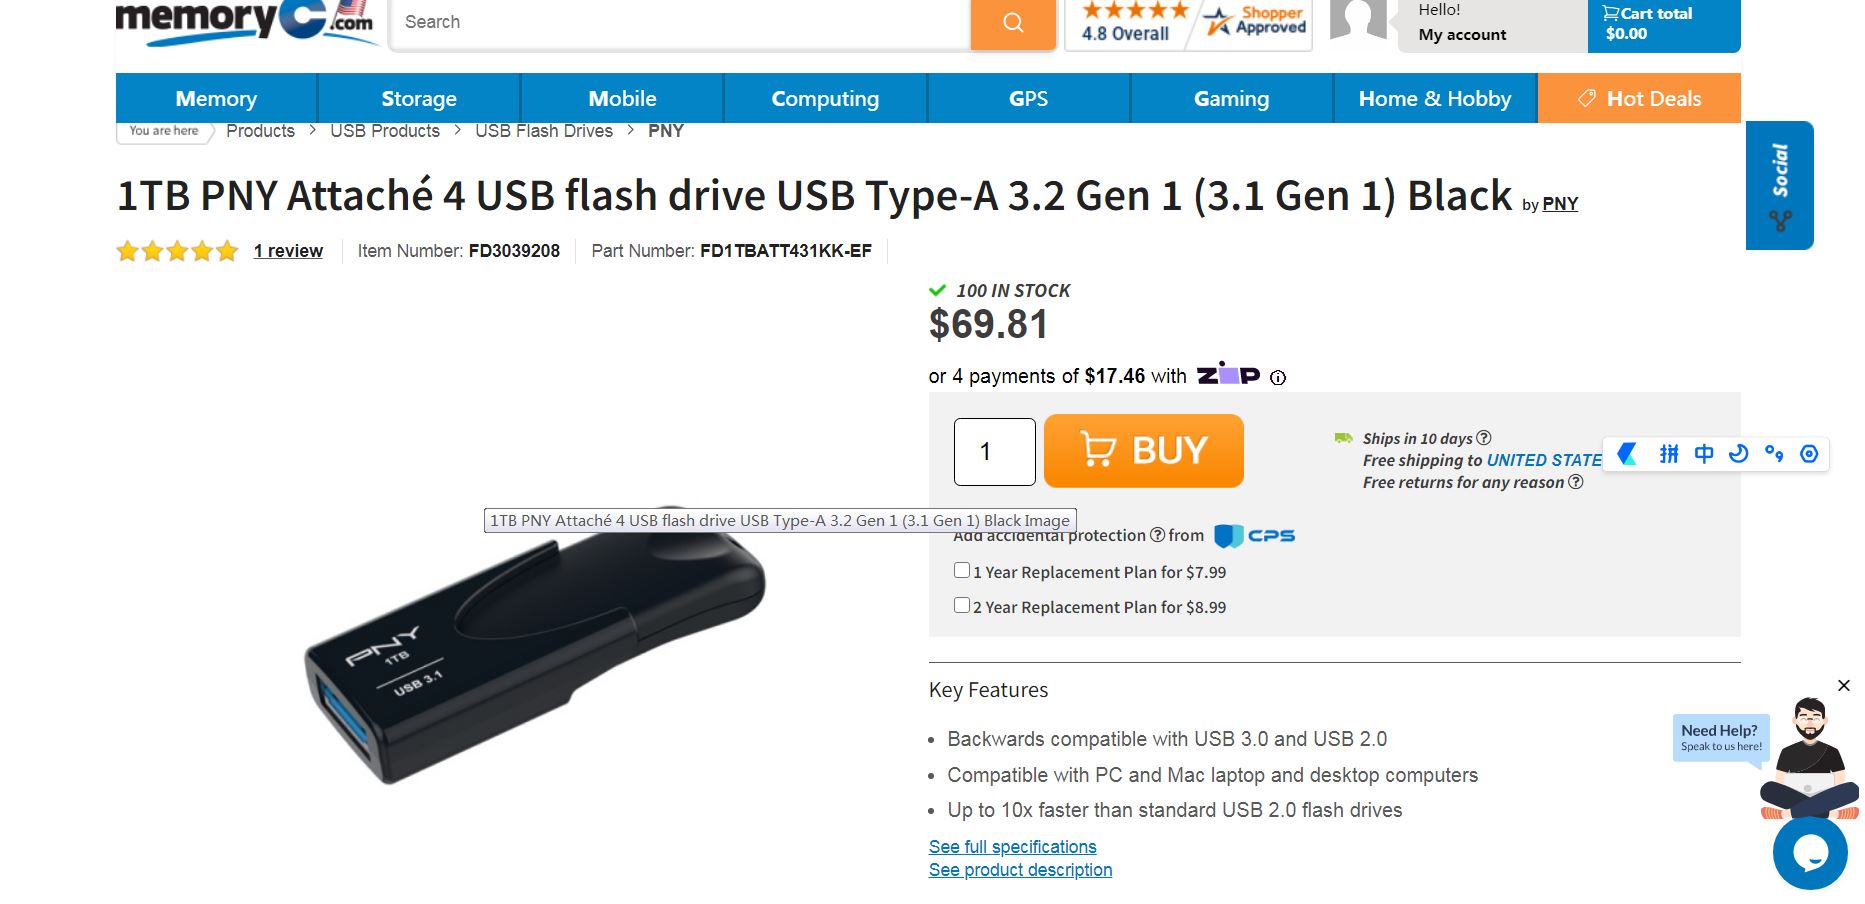
Task: Open the live chat bubble
Action: pos(1809,853)
